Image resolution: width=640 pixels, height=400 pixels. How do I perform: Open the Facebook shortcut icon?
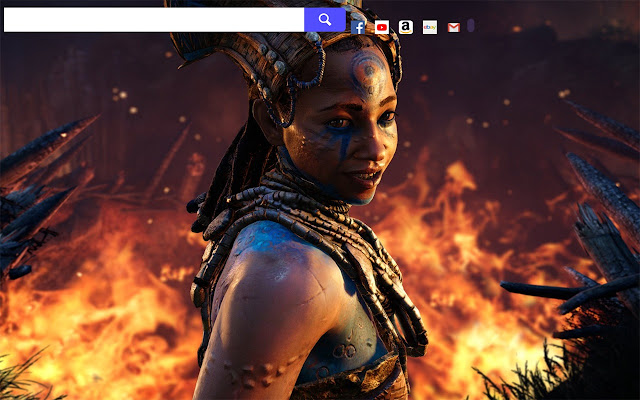point(358,27)
